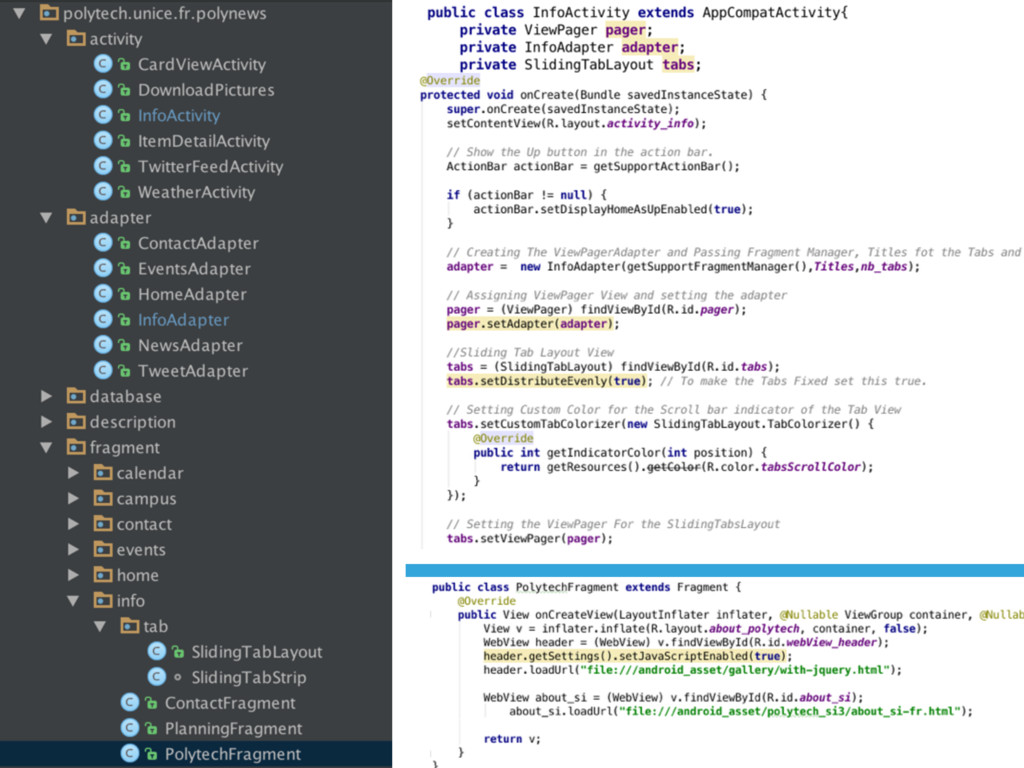1024x768 pixels.
Task: Expand the home package arrow
Action: (x=73, y=575)
